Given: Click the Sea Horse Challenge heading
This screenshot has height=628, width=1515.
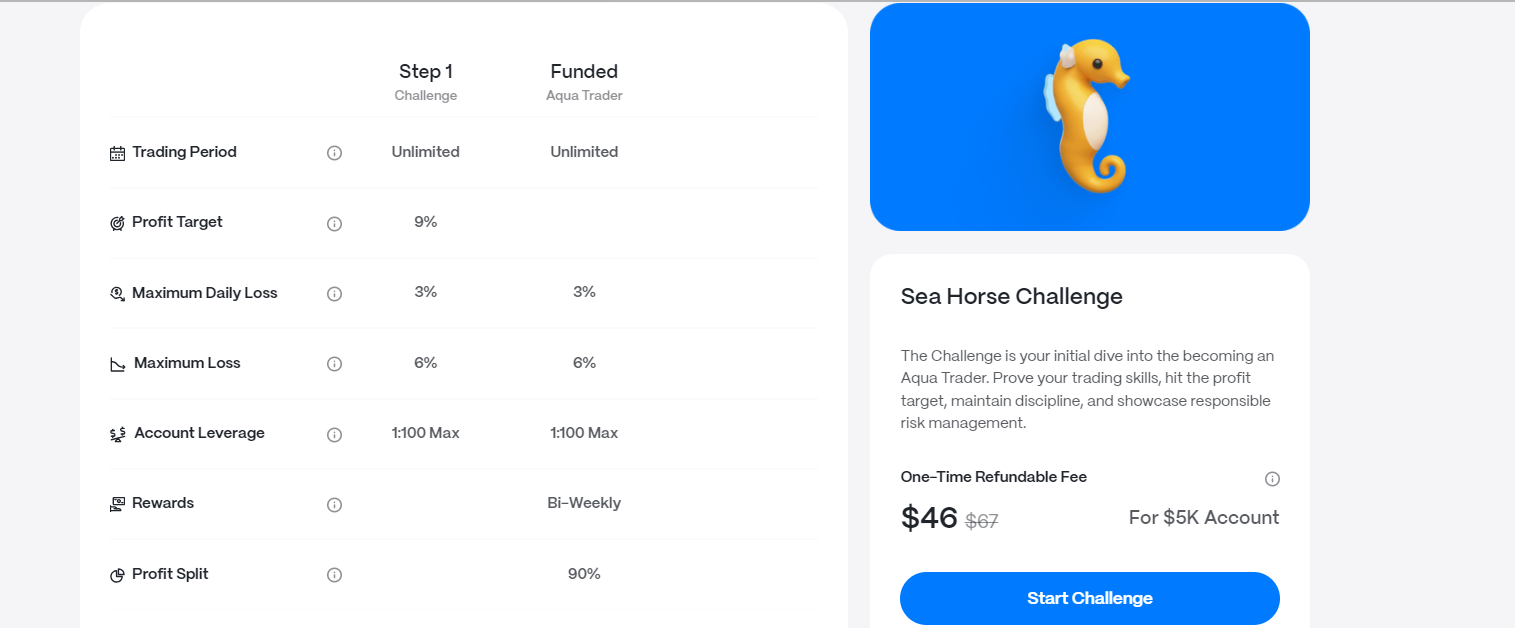Looking at the screenshot, I should 1011,296.
